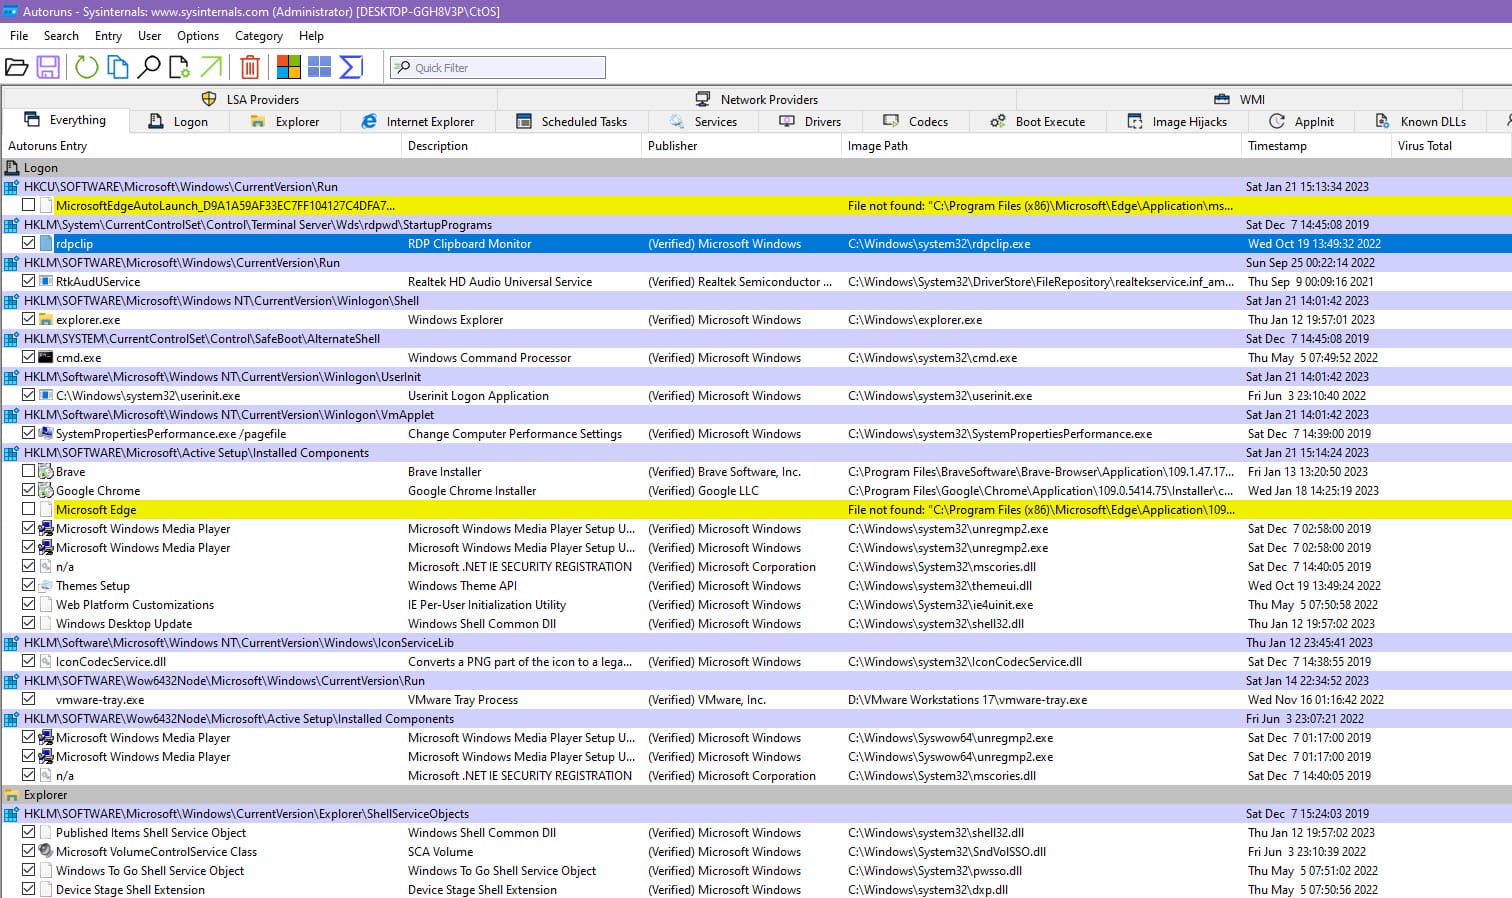The width and height of the screenshot is (1512, 898).
Task: Enable the Brave installer entry checkbox
Action: click(29, 471)
